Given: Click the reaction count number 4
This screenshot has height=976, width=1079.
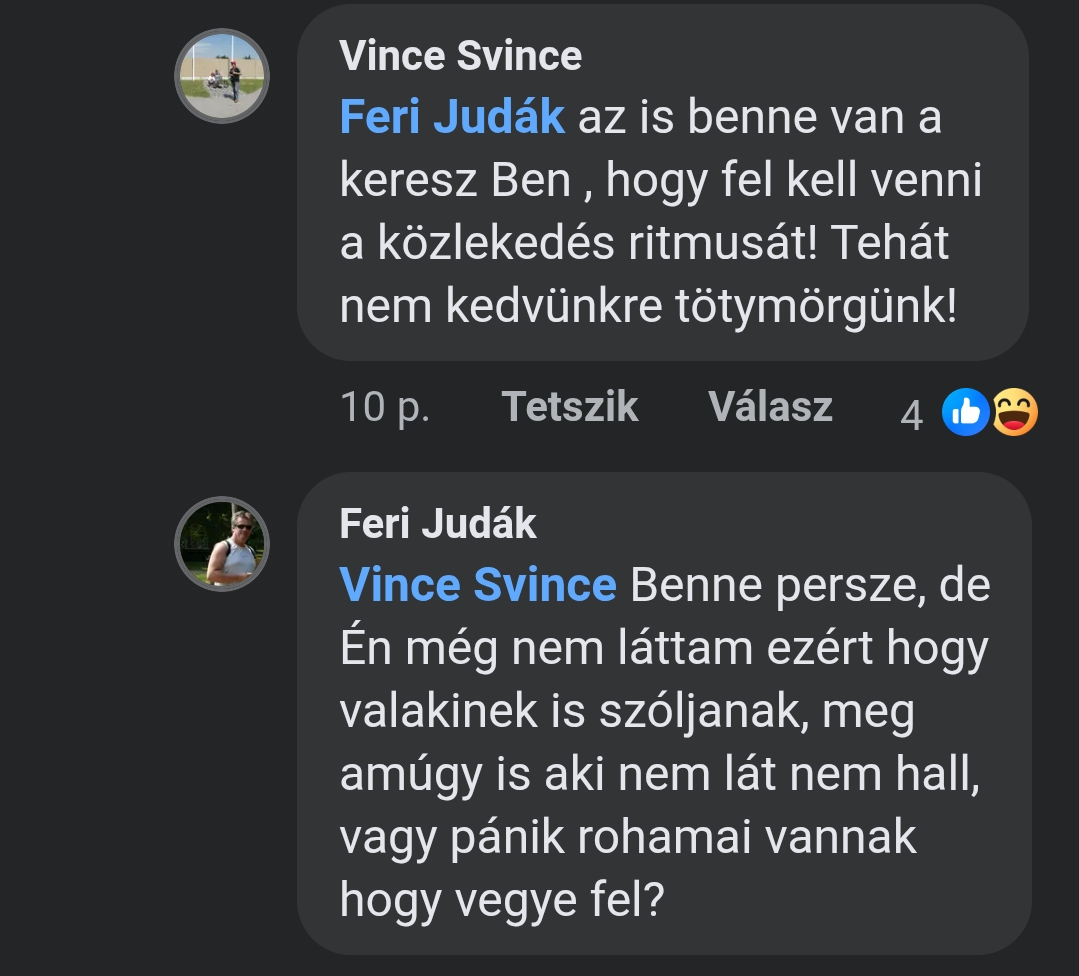Looking at the screenshot, I should [x=911, y=414].
